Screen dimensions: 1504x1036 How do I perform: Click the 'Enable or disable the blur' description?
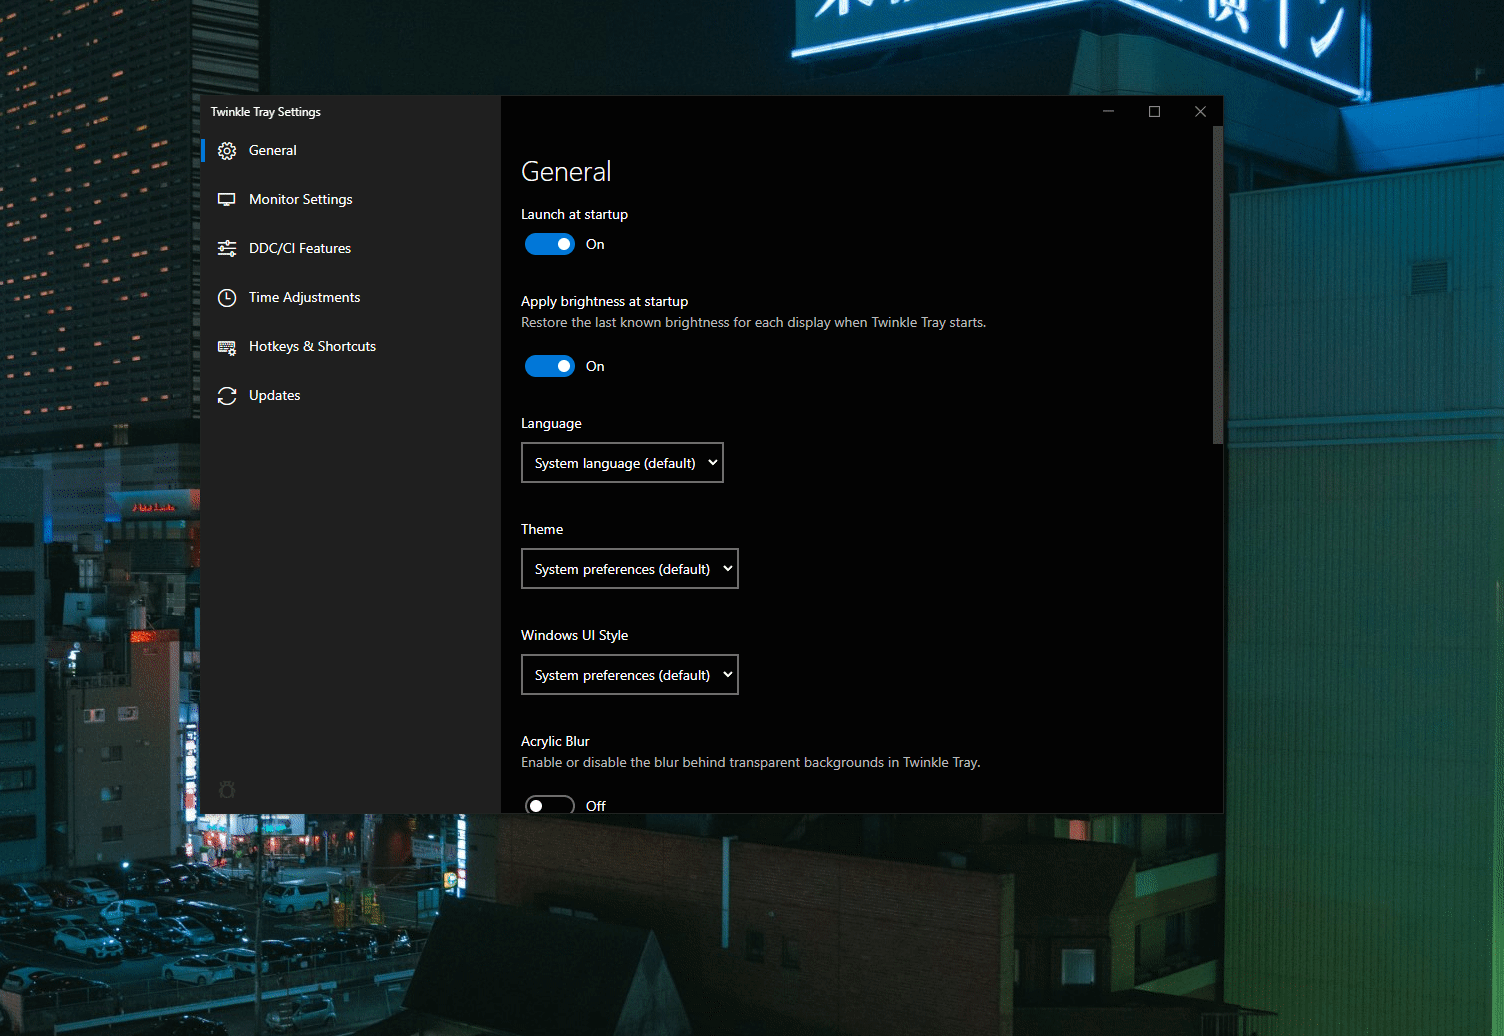750,762
